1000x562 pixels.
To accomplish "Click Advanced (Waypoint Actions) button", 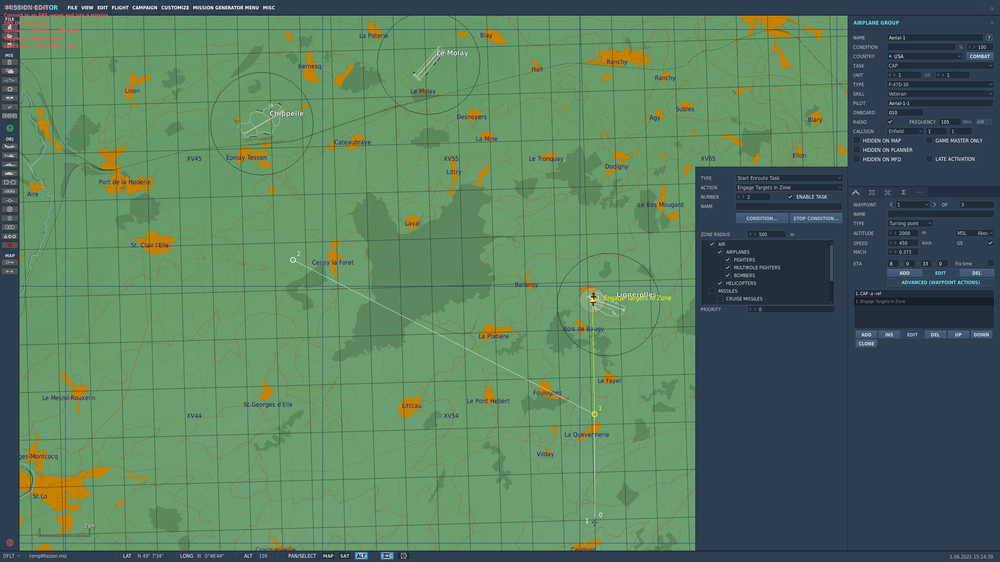I will pos(940,282).
